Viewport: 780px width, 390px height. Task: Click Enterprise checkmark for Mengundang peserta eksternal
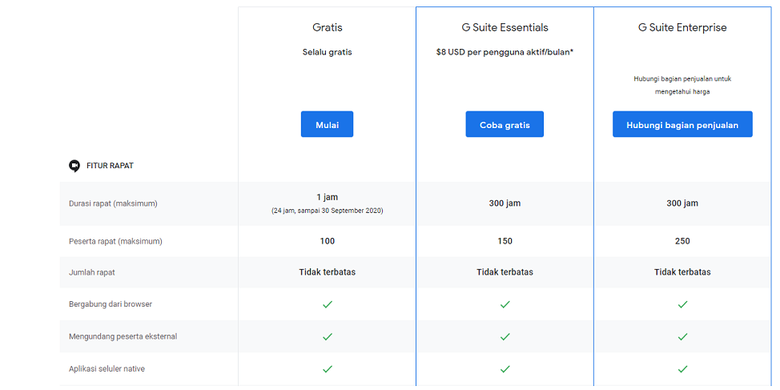(x=682, y=337)
